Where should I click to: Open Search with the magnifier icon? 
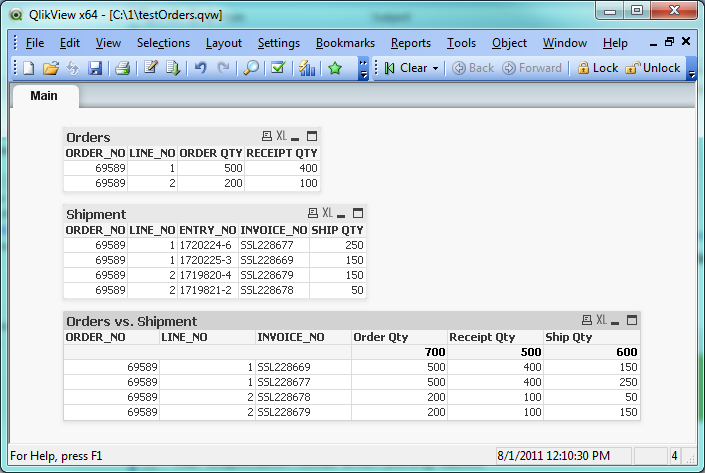251,68
